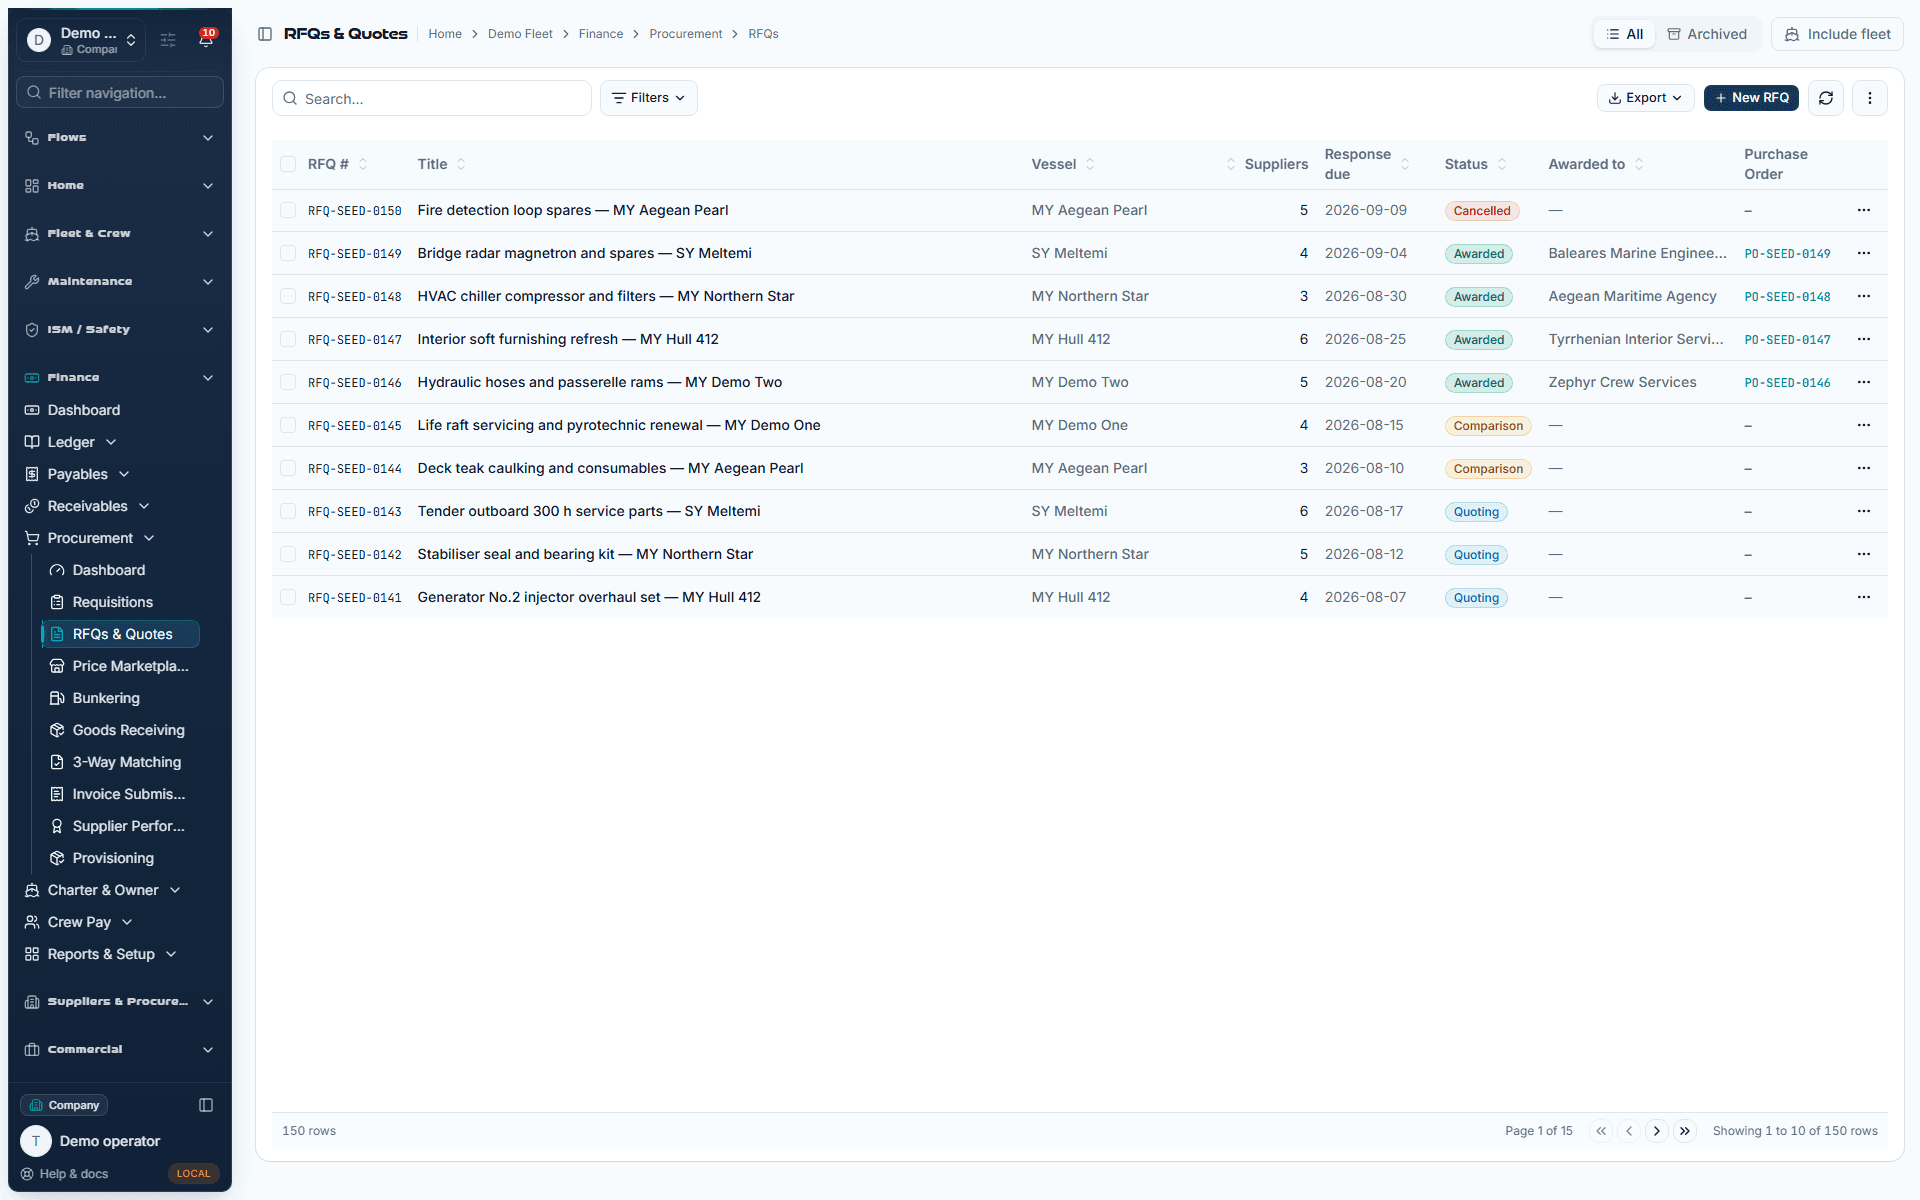Open row actions for RFQ-SEED-0147
This screenshot has width=1920, height=1200.
pos(1864,339)
